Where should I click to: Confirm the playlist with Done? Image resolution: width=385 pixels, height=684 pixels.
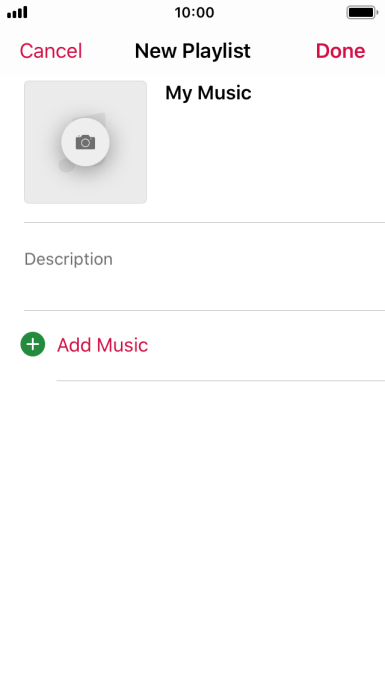[340, 51]
